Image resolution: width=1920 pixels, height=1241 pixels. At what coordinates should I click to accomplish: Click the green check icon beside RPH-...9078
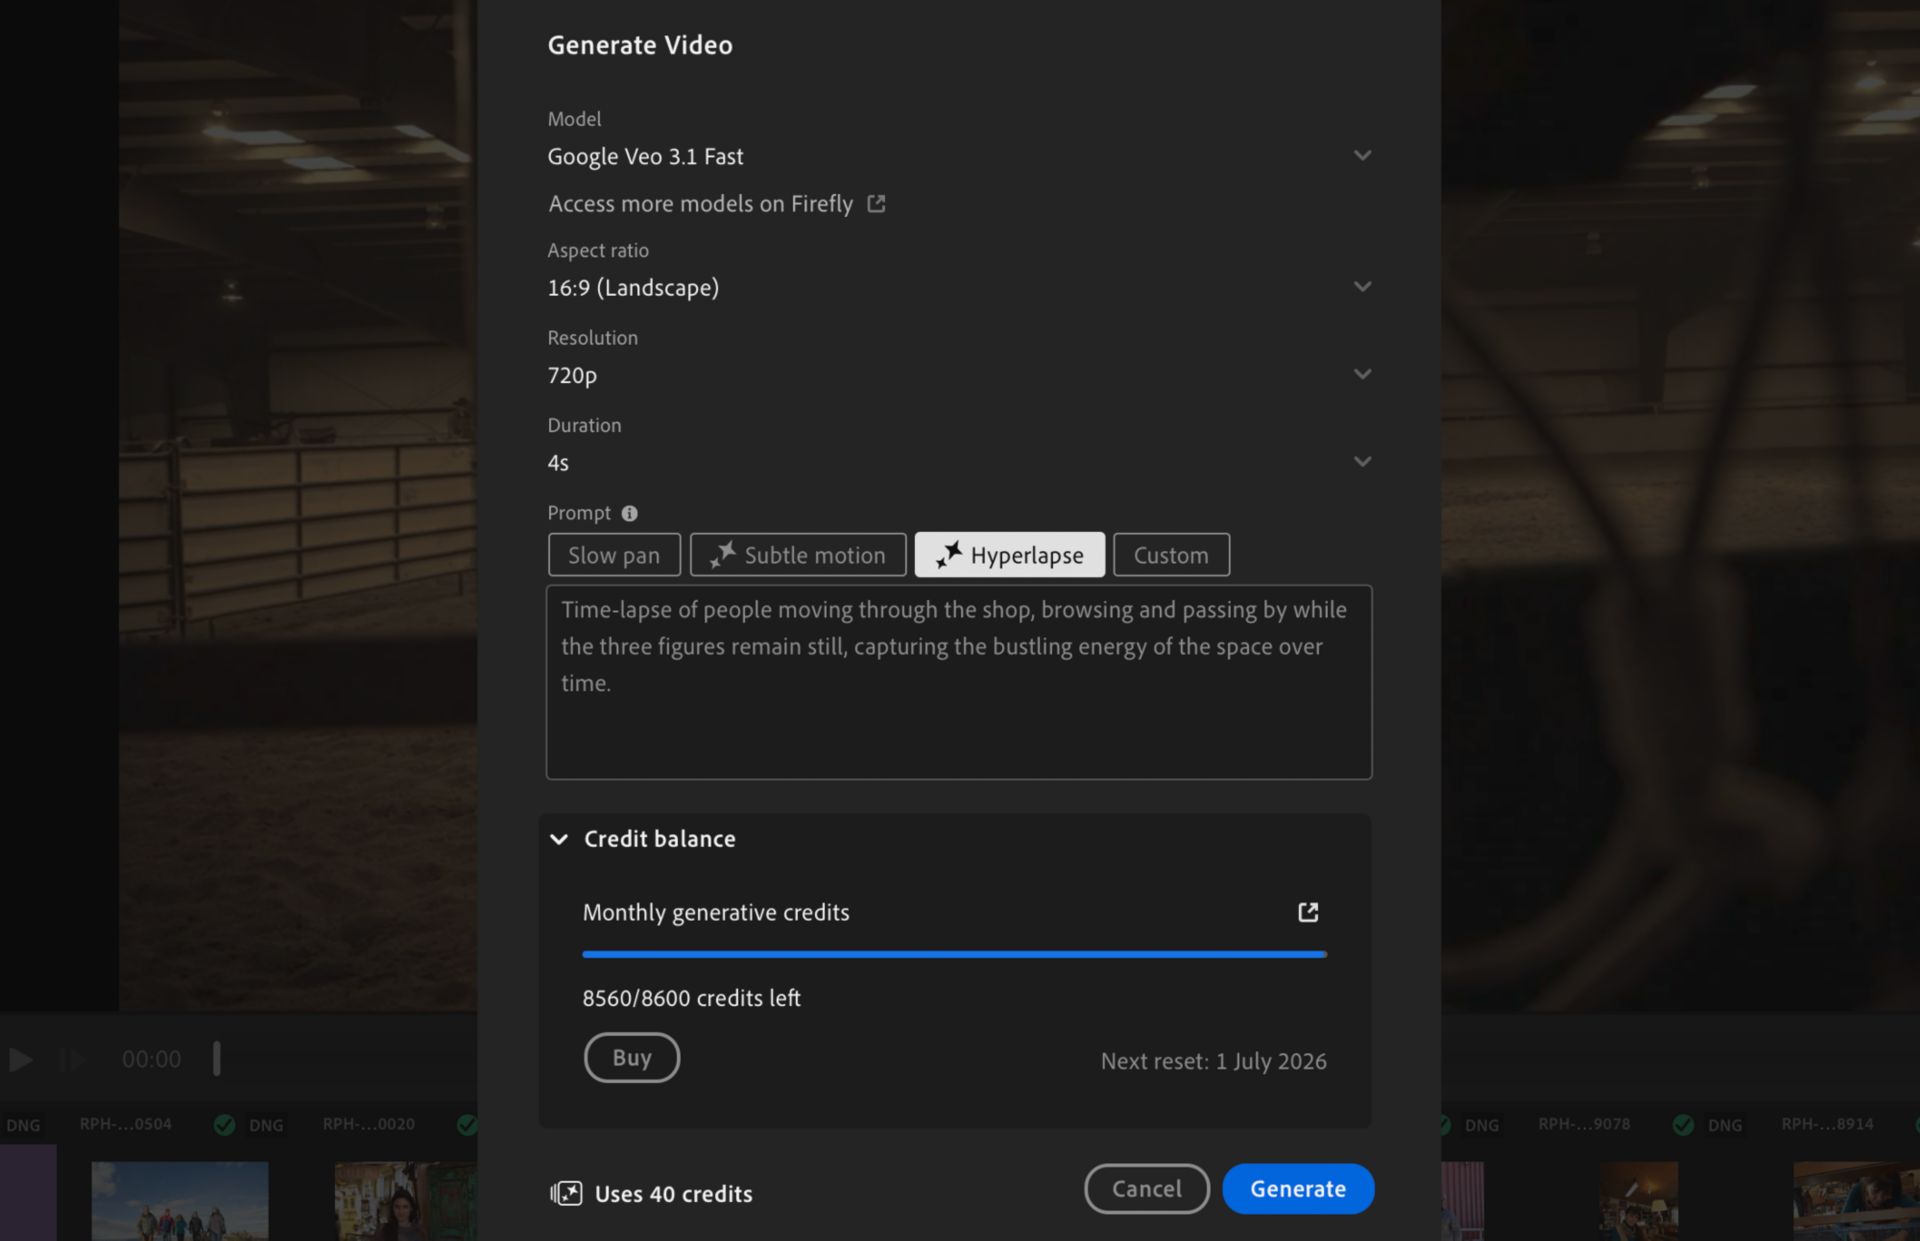coord(1684,1125)
